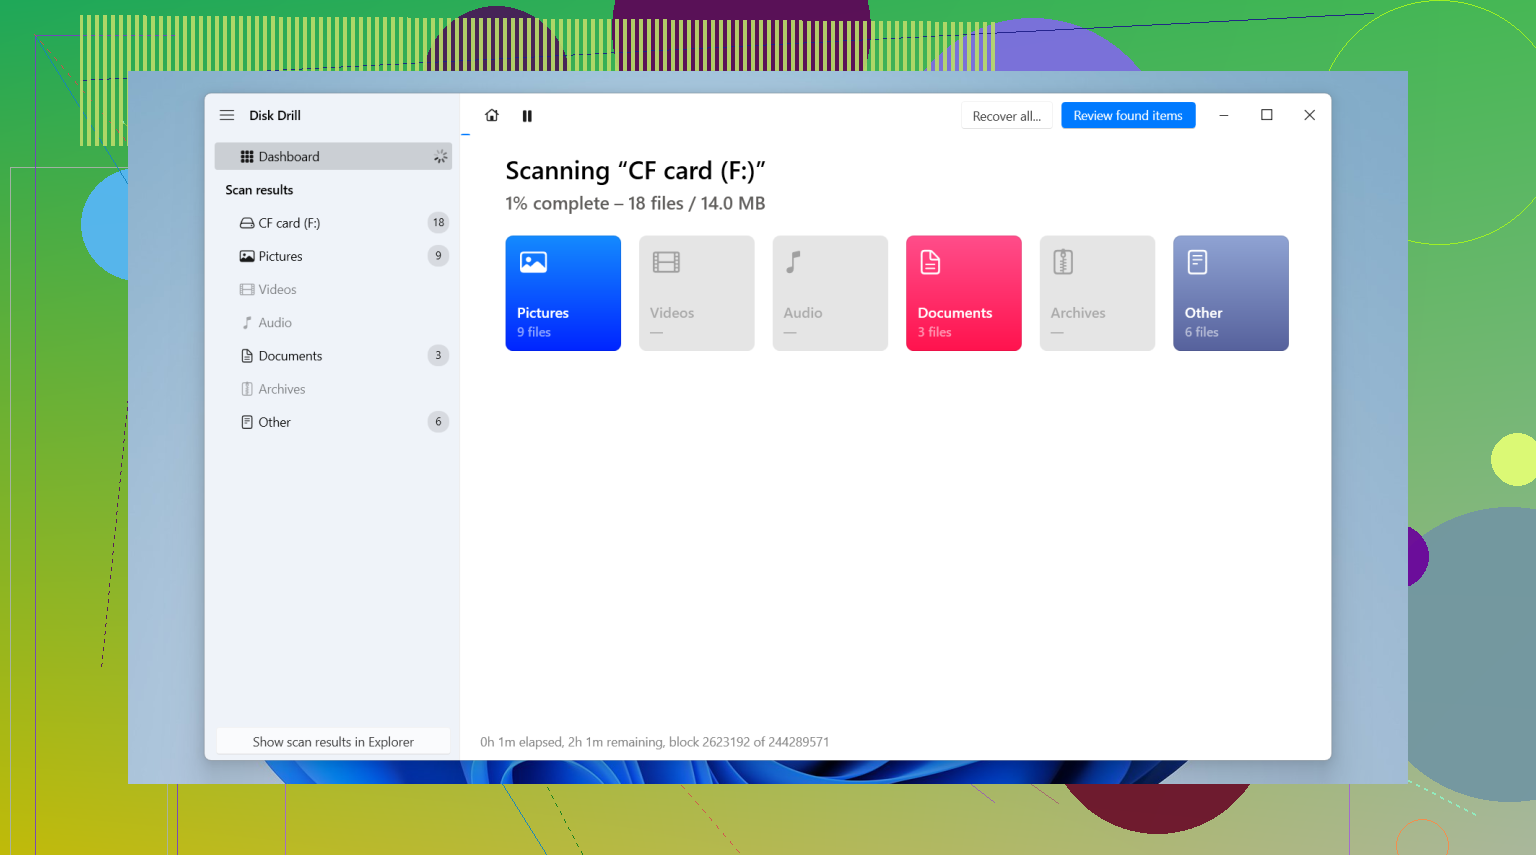This screenshot has height=855, width=1536.
Task: Click the Disk Drill title text
Action: tap(275, 115)
